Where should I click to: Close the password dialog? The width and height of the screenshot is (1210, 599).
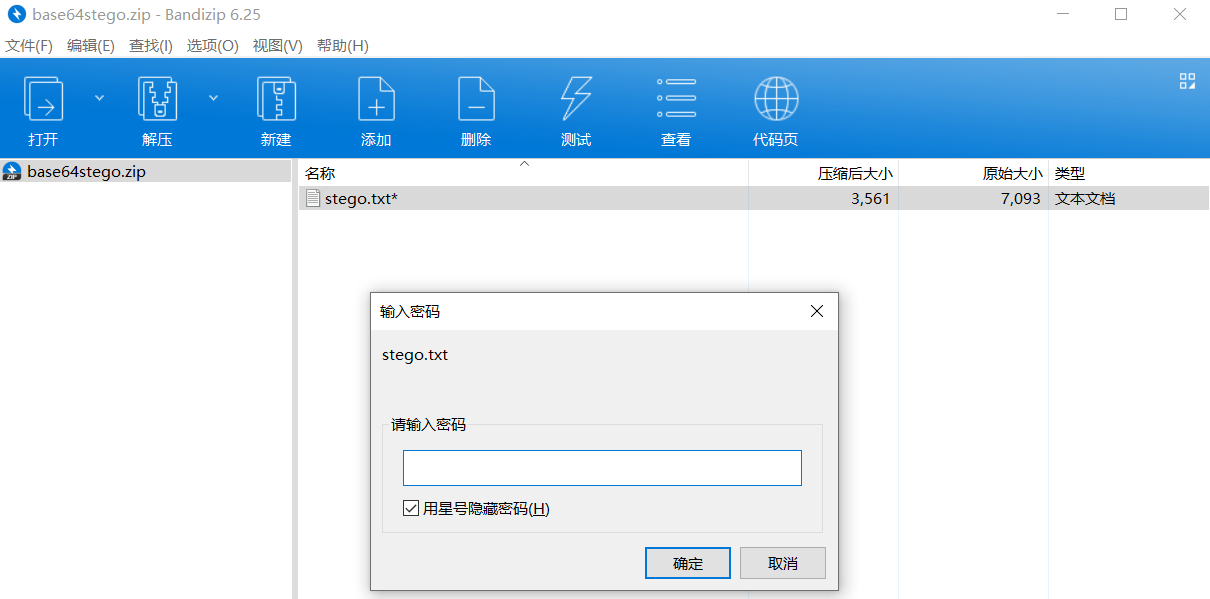pos(817,311)
